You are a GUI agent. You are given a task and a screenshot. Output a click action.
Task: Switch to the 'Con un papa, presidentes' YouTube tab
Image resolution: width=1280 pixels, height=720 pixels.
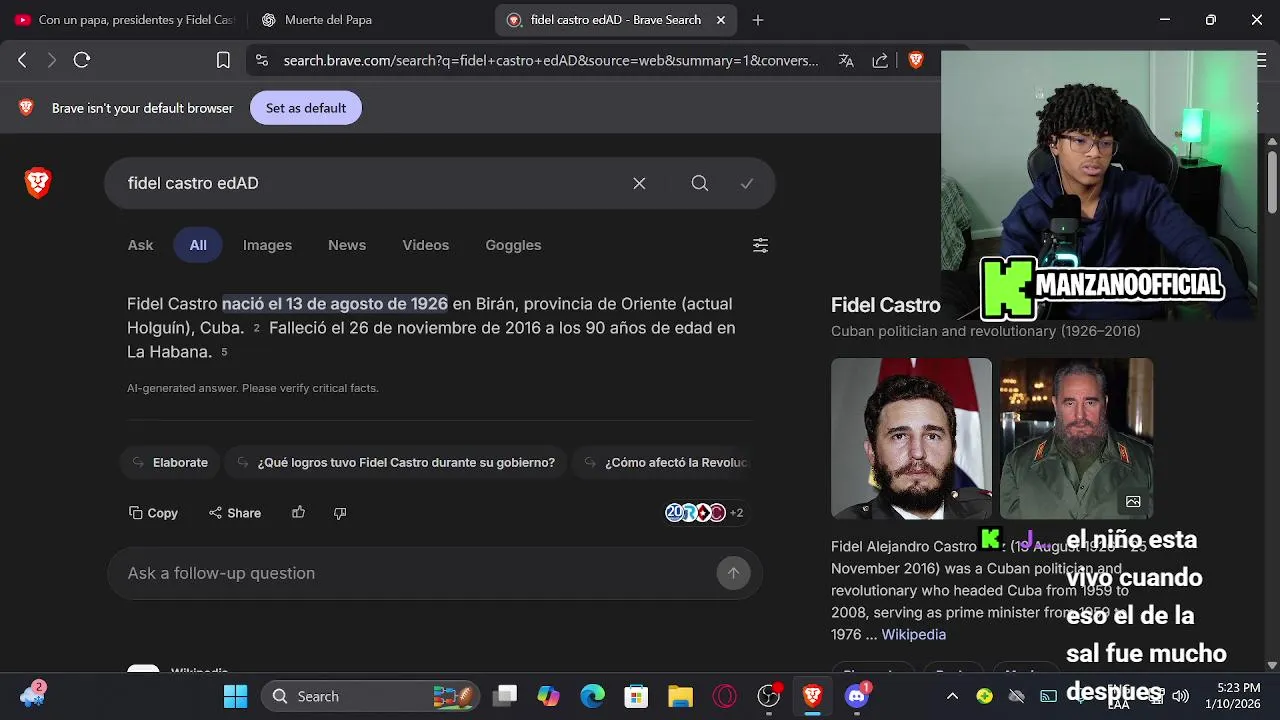point(123,20)
